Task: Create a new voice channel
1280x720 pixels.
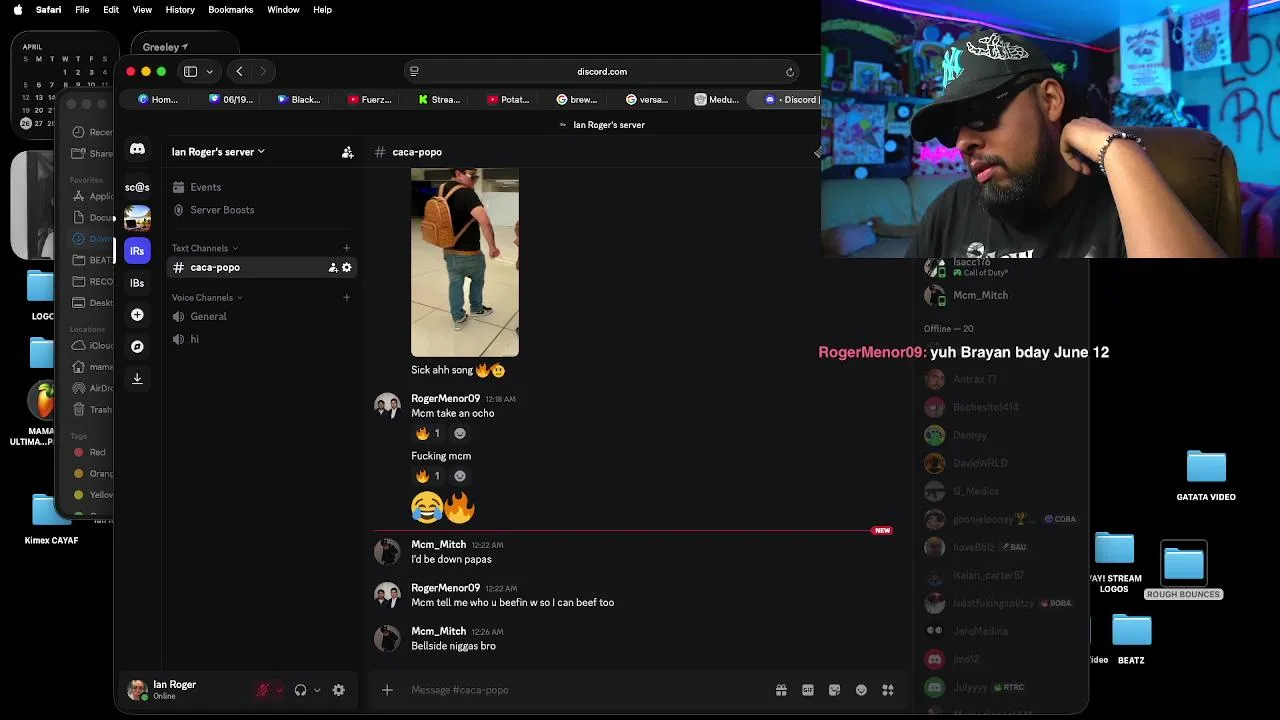Action: (346, 297)
